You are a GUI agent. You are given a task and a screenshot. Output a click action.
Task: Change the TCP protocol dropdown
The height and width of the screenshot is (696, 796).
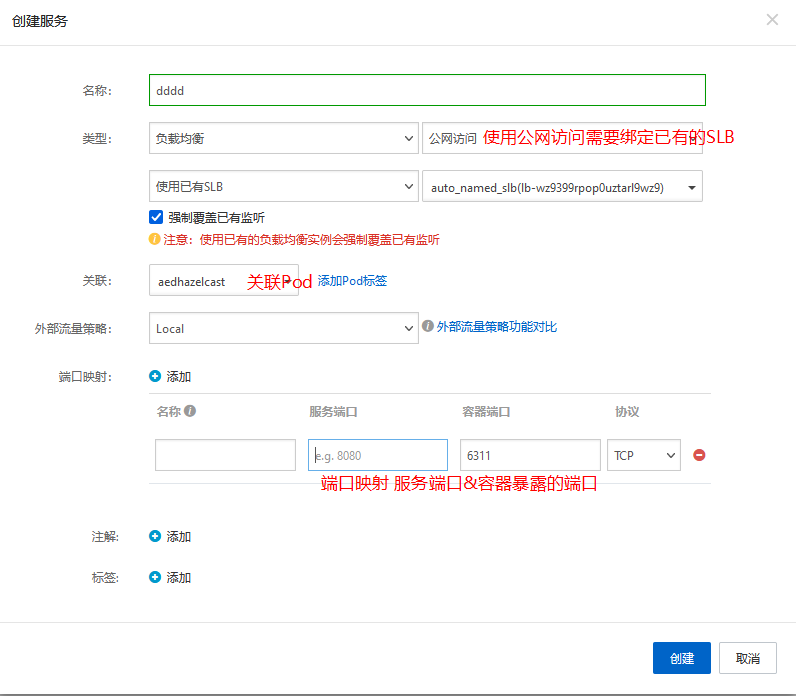coord(643,455)
